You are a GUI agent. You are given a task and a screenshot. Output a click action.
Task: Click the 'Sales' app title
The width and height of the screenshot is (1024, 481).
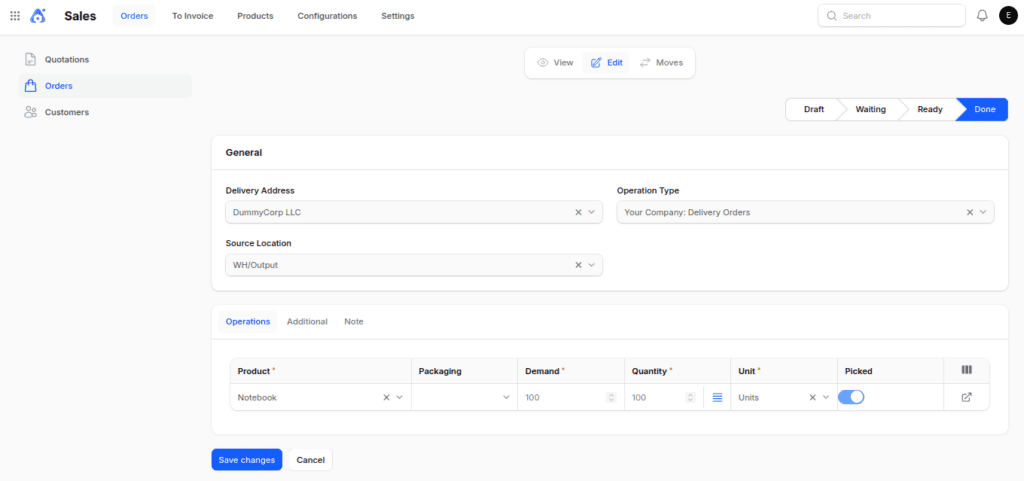coord(80,16)
